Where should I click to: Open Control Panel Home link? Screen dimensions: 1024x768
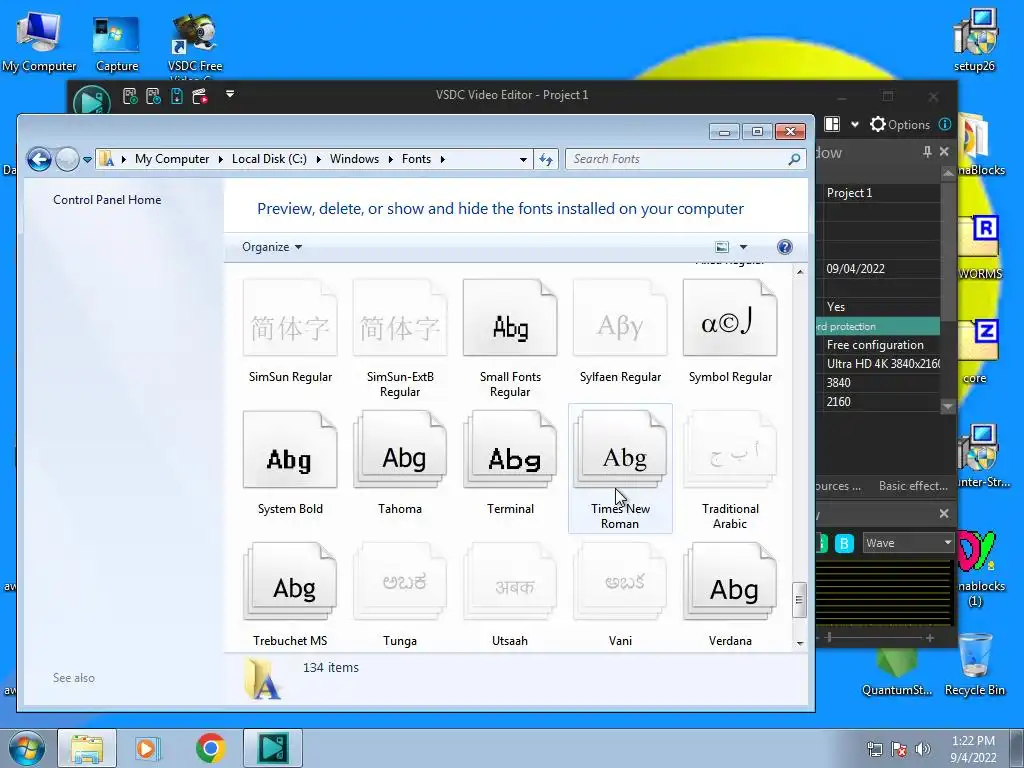click(x=107, y=200)
